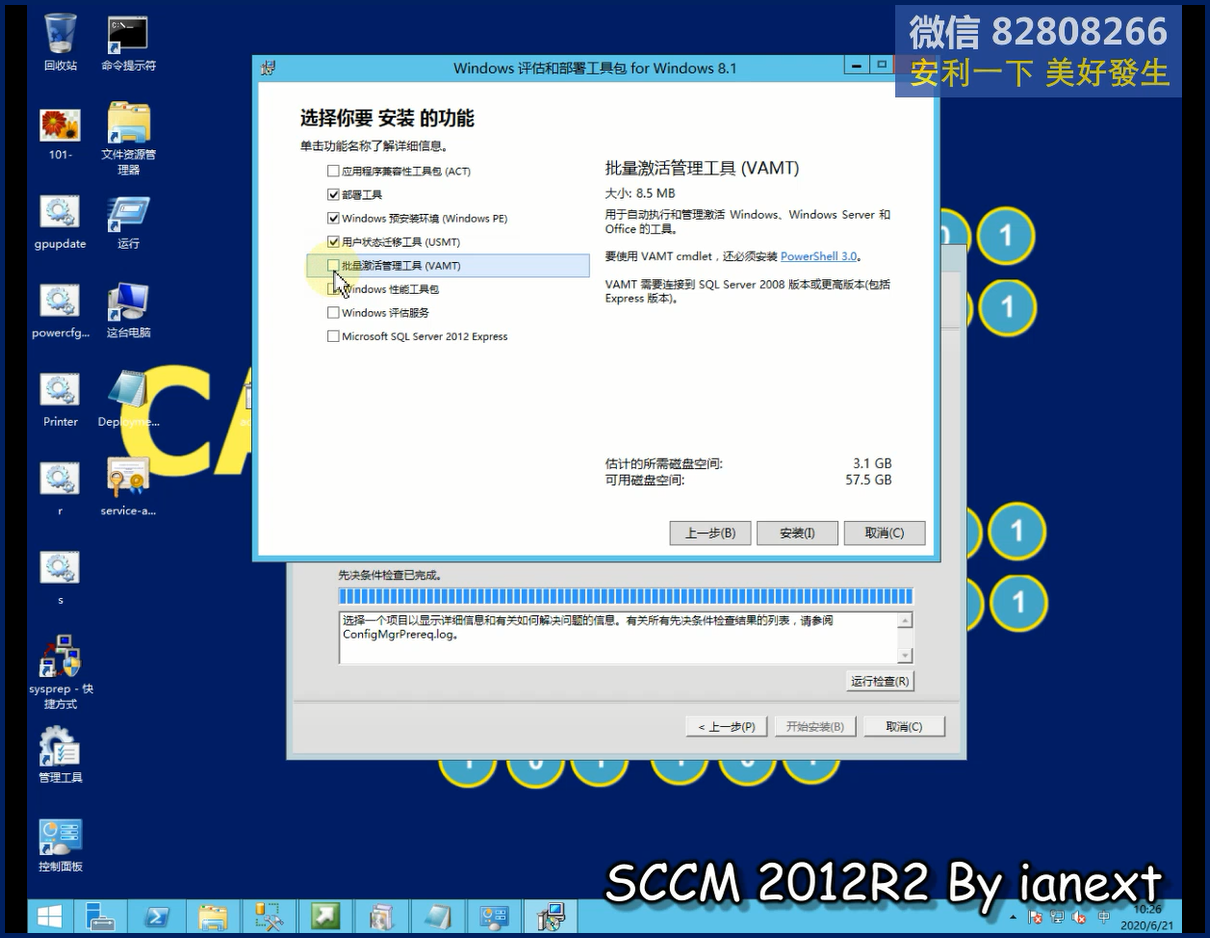Select the desktop icon labeled r

click(60, 489)
